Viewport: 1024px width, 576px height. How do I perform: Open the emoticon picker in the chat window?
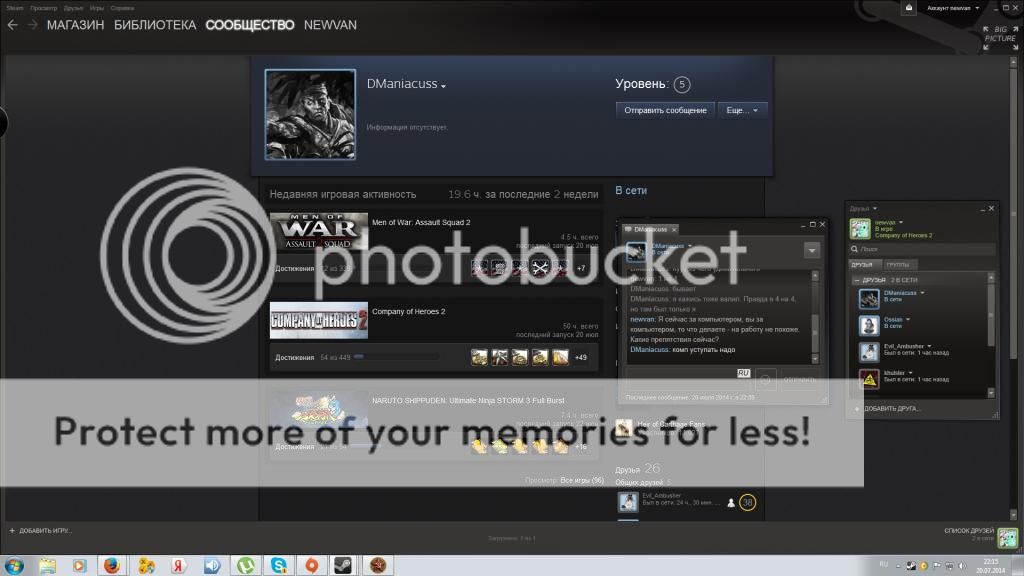(x=765, y=379)
